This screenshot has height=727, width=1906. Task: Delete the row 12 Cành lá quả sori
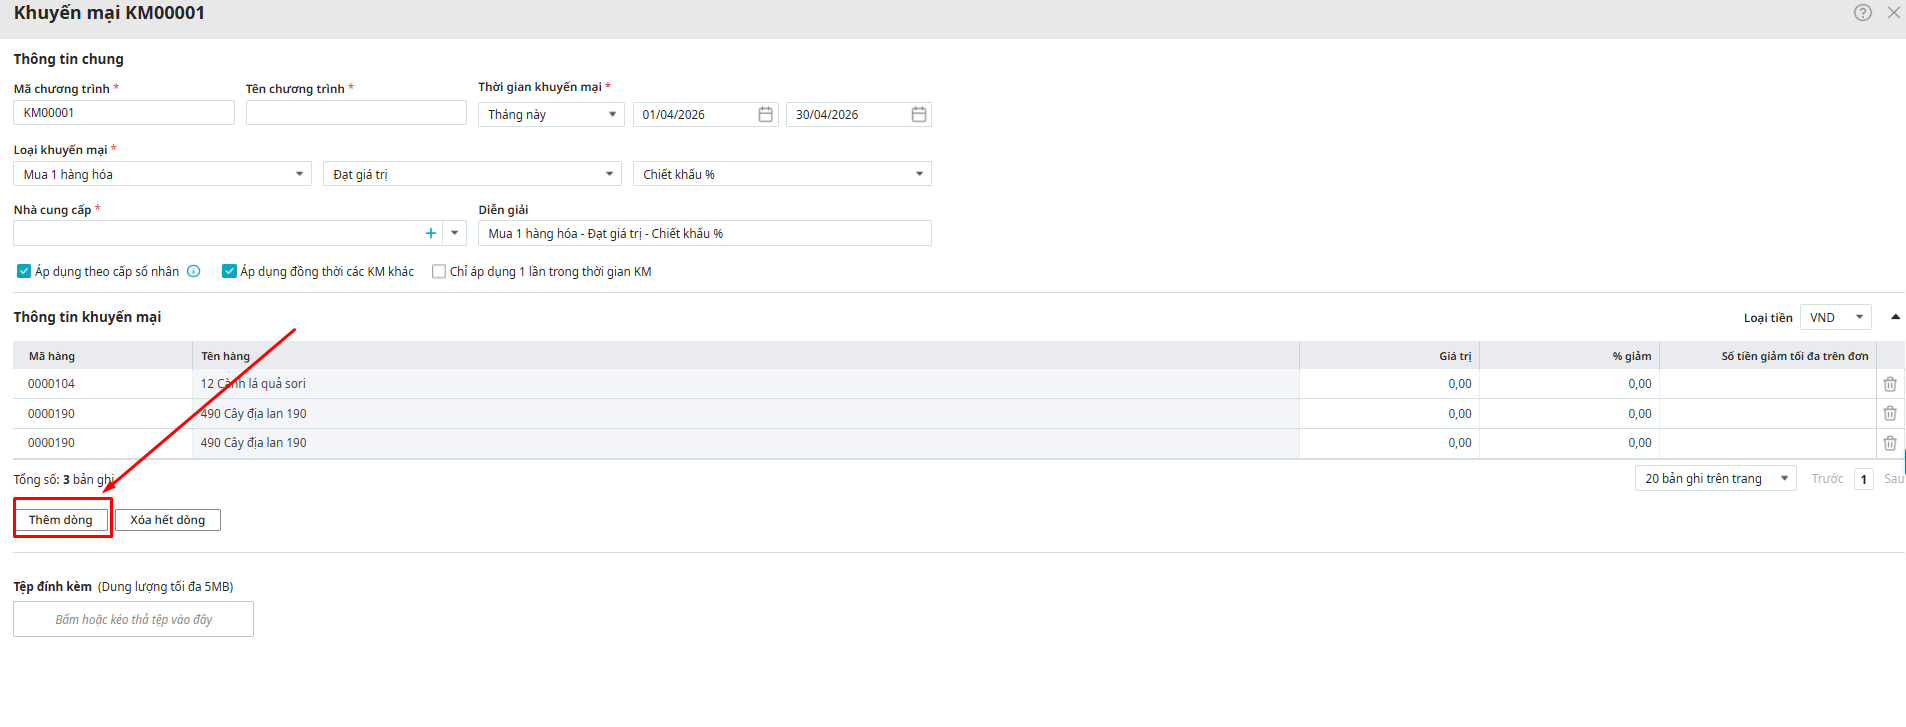click(1890, 384)
